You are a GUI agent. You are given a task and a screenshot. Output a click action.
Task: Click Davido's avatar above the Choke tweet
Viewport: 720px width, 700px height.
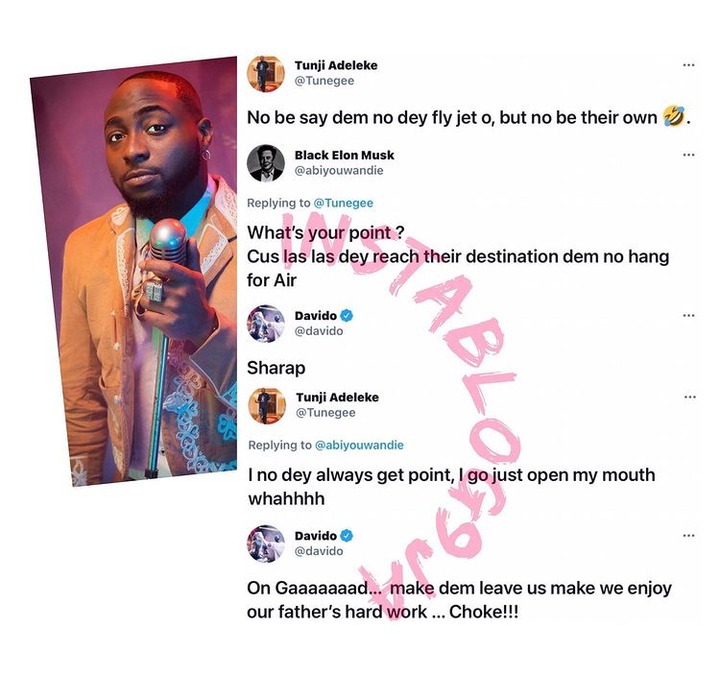[x=265, y=544]
